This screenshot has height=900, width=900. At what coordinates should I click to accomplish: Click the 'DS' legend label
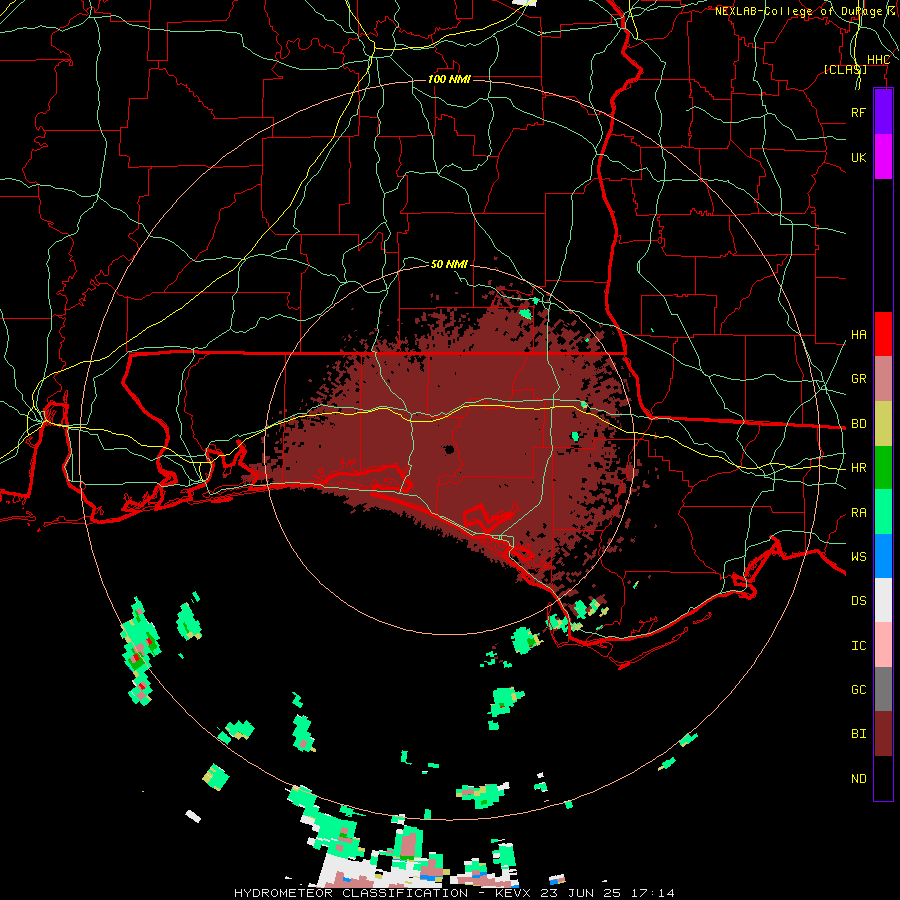click(x=858, y=601)
